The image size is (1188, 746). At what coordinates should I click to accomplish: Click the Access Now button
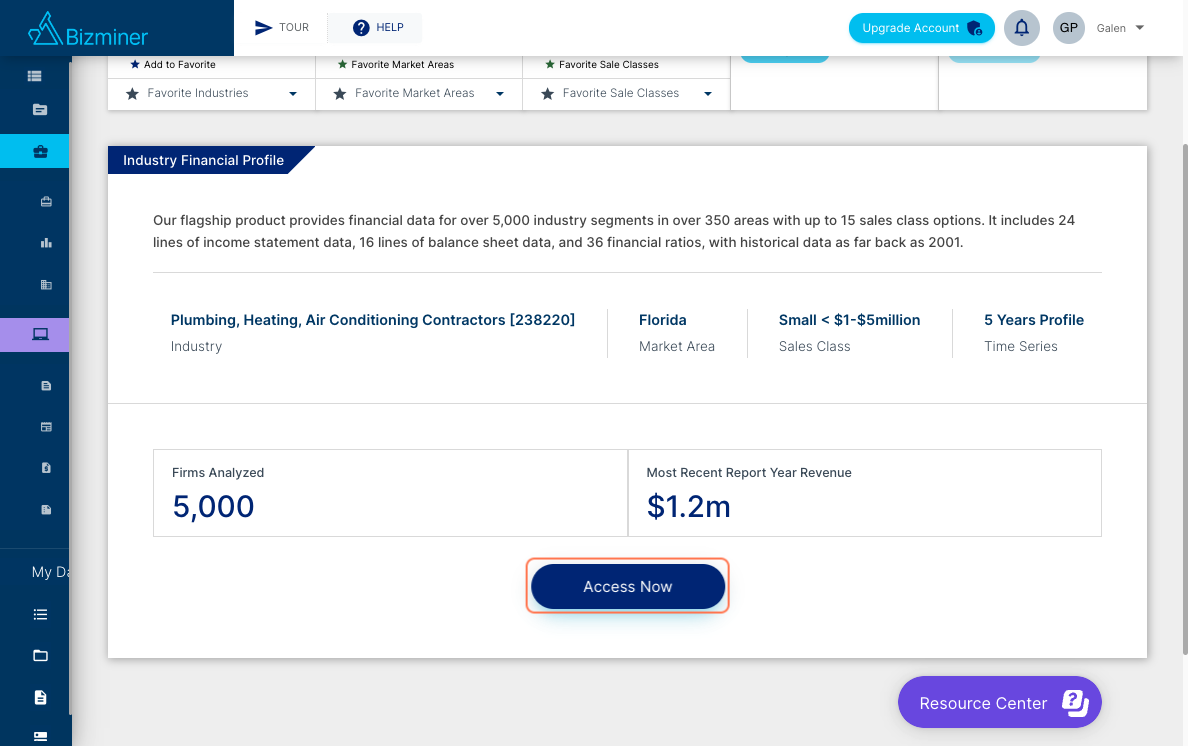coord(627,586)
